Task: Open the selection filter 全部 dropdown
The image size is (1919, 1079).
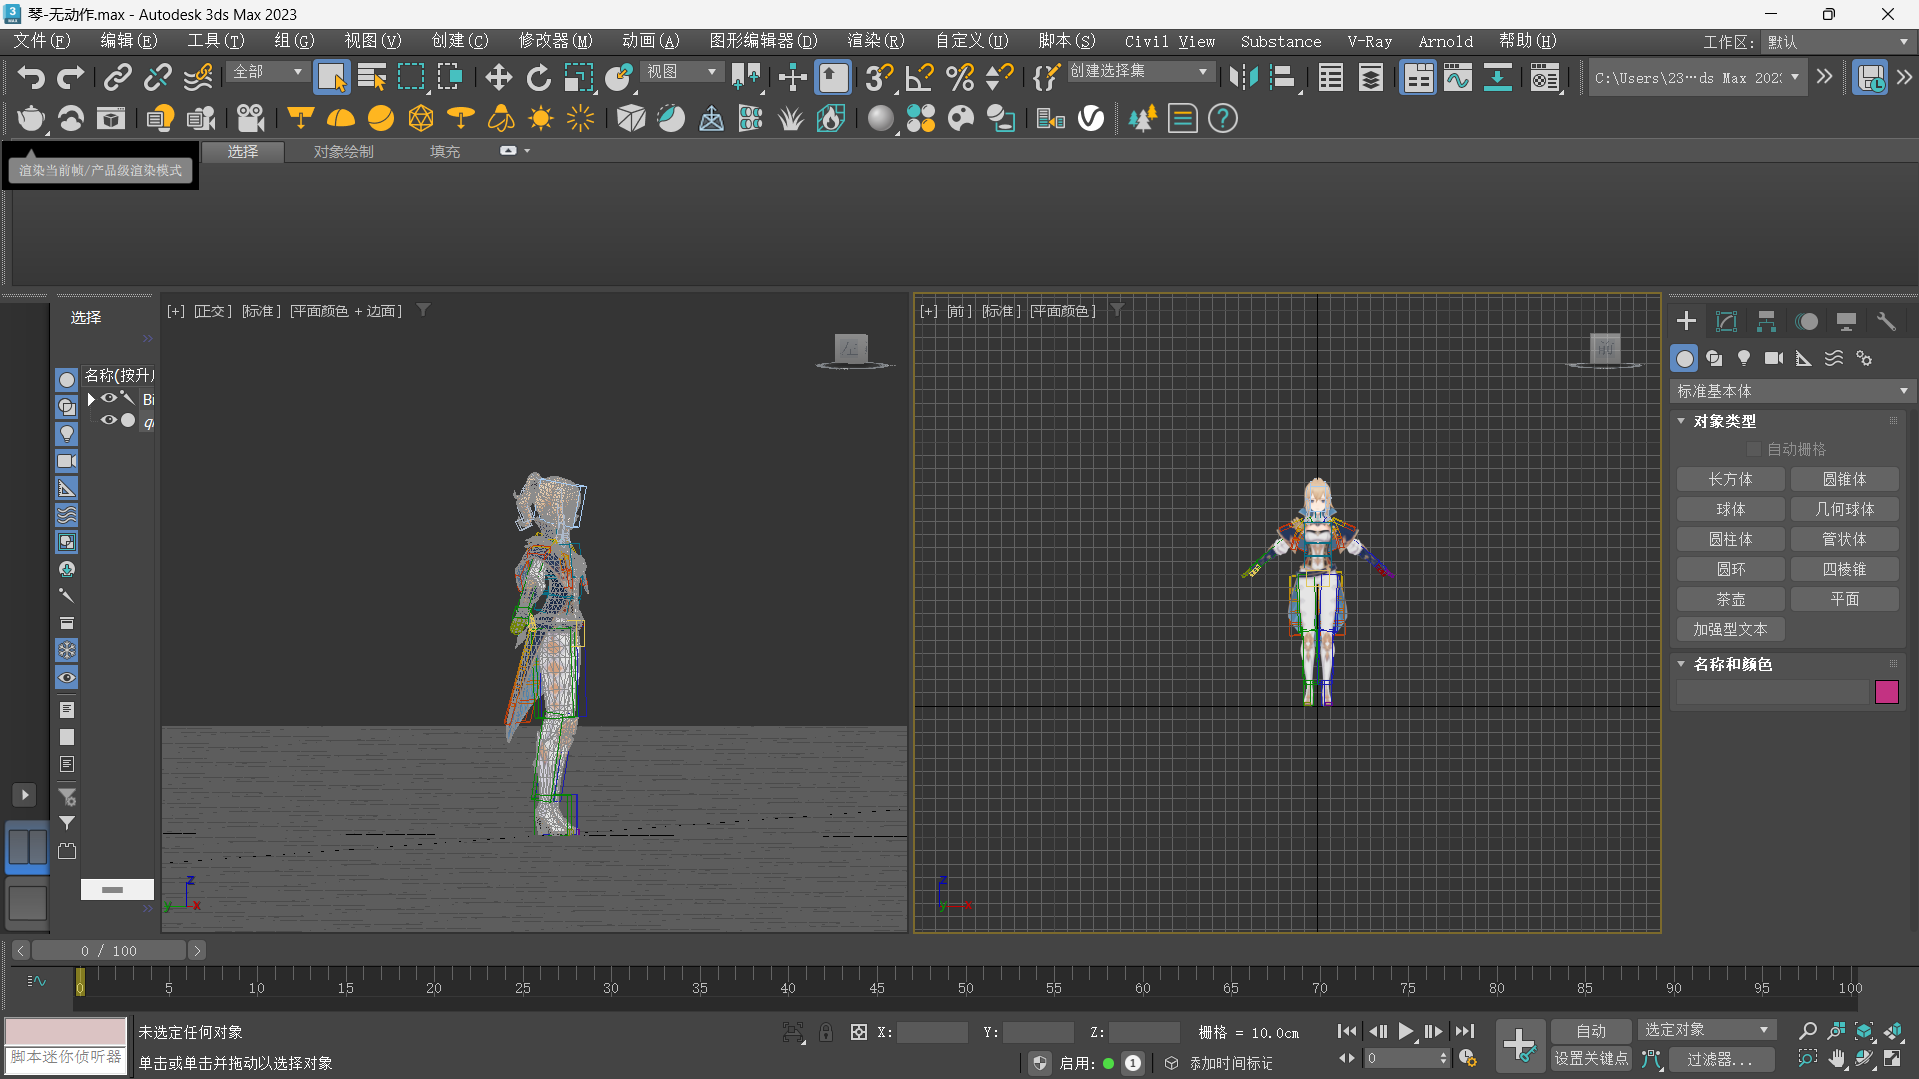Action: pyautogui.click(x=267, y=72)
